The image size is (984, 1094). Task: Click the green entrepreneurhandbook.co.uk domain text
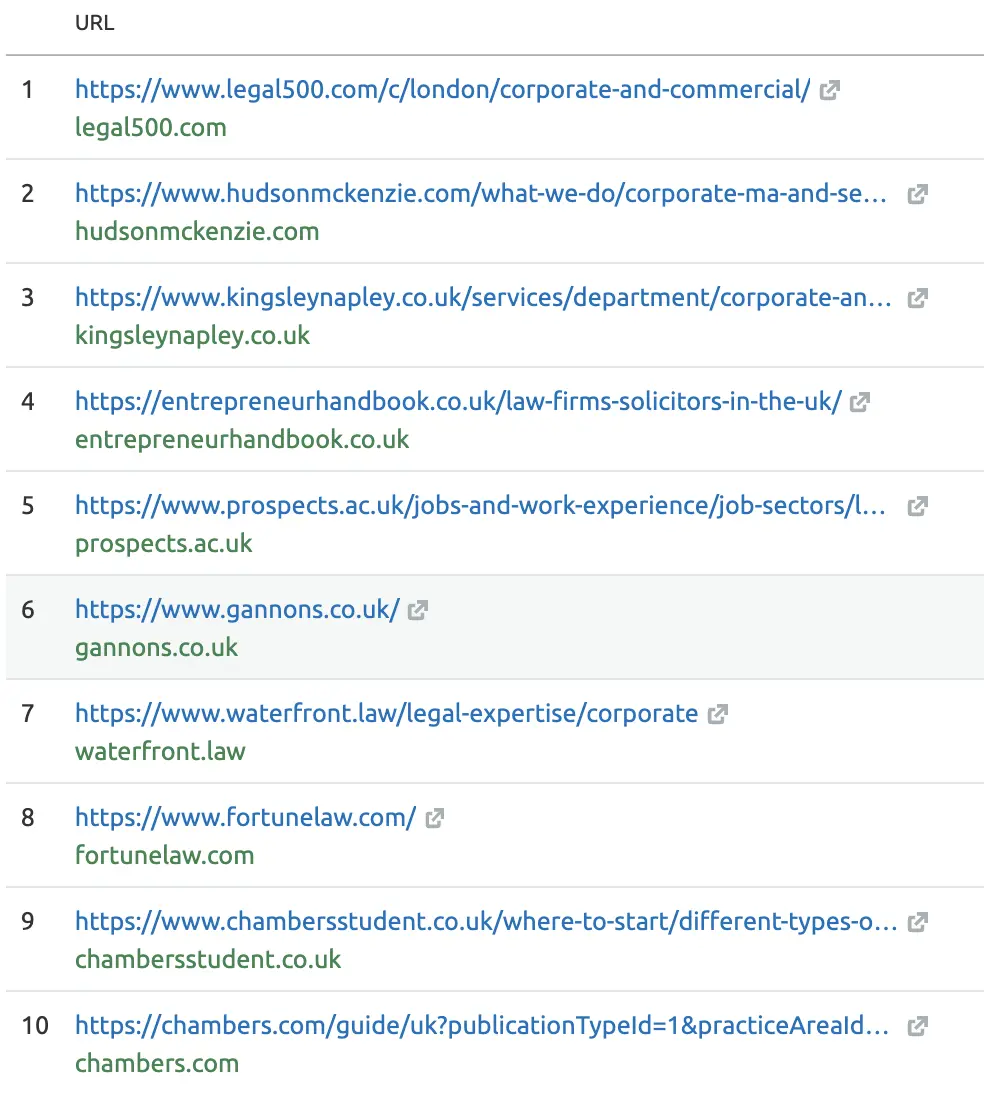[242, 440]
